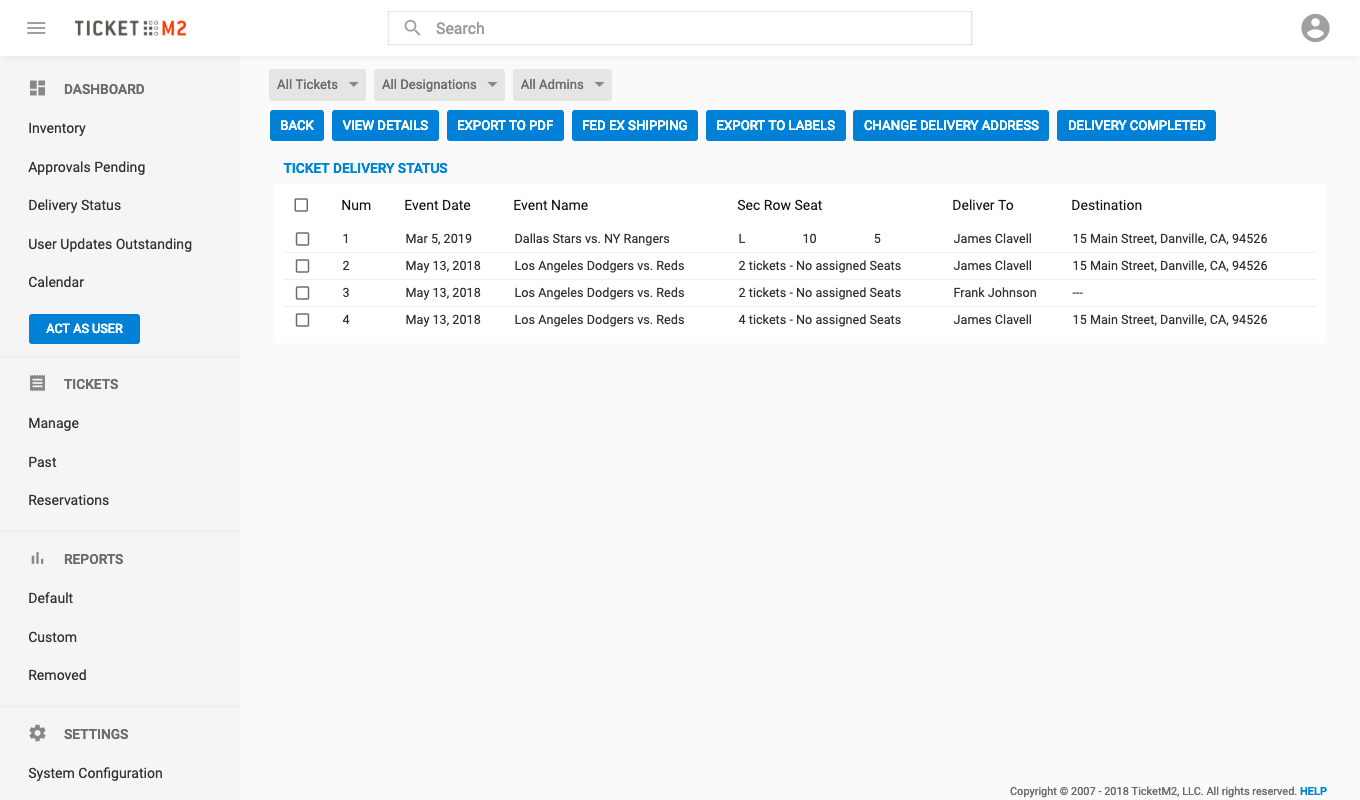Check the Dallas Stars vs. NY Rangers row
The height and width of the screenshot is (800, 1360).
click(302, 239)
